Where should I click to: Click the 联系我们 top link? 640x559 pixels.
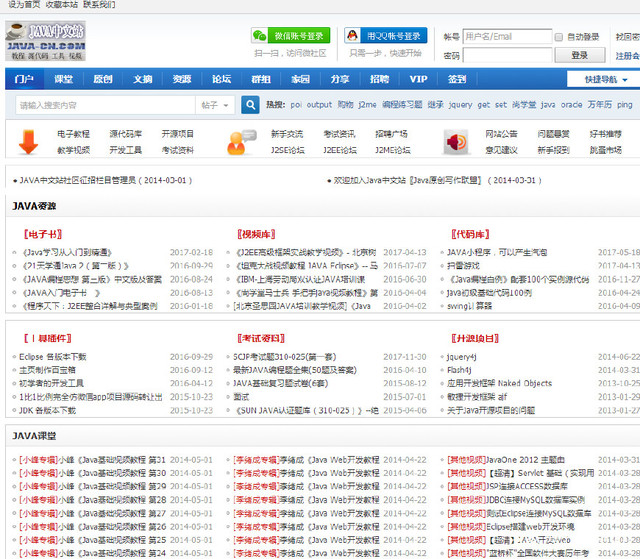[99, 4]
